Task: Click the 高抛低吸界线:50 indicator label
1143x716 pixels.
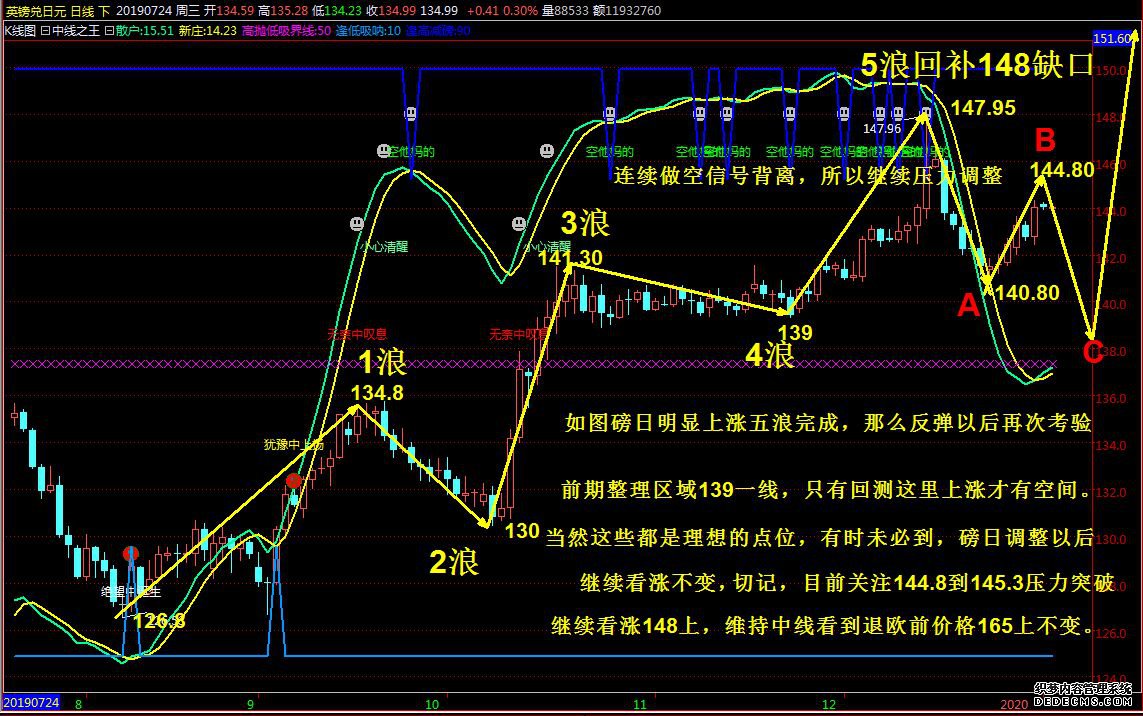Action: [x=278, y=31]
